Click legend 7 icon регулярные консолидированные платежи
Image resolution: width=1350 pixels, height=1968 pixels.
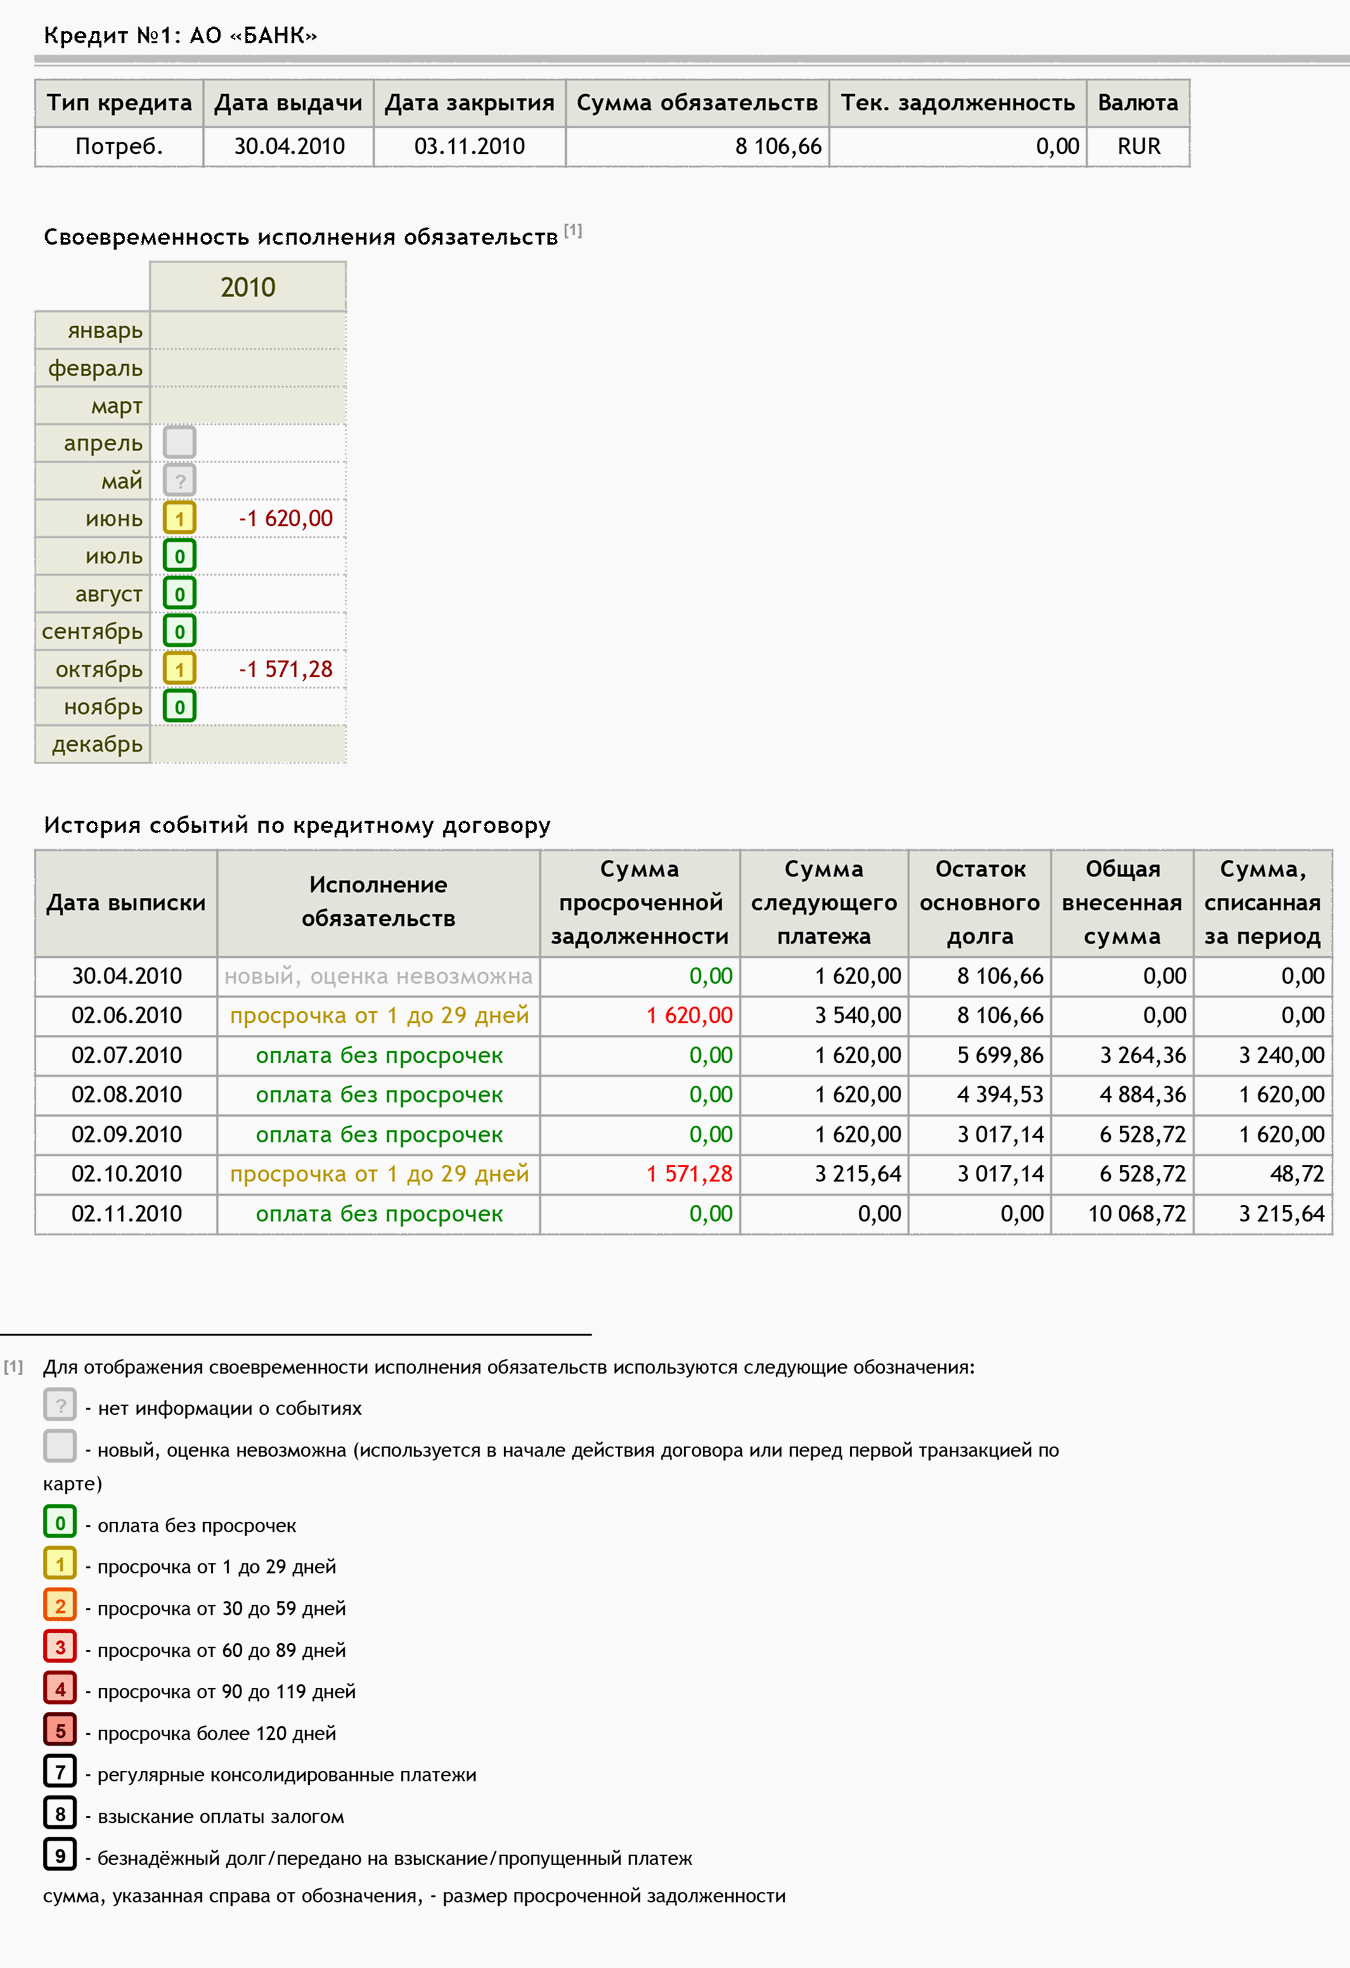60,1771
